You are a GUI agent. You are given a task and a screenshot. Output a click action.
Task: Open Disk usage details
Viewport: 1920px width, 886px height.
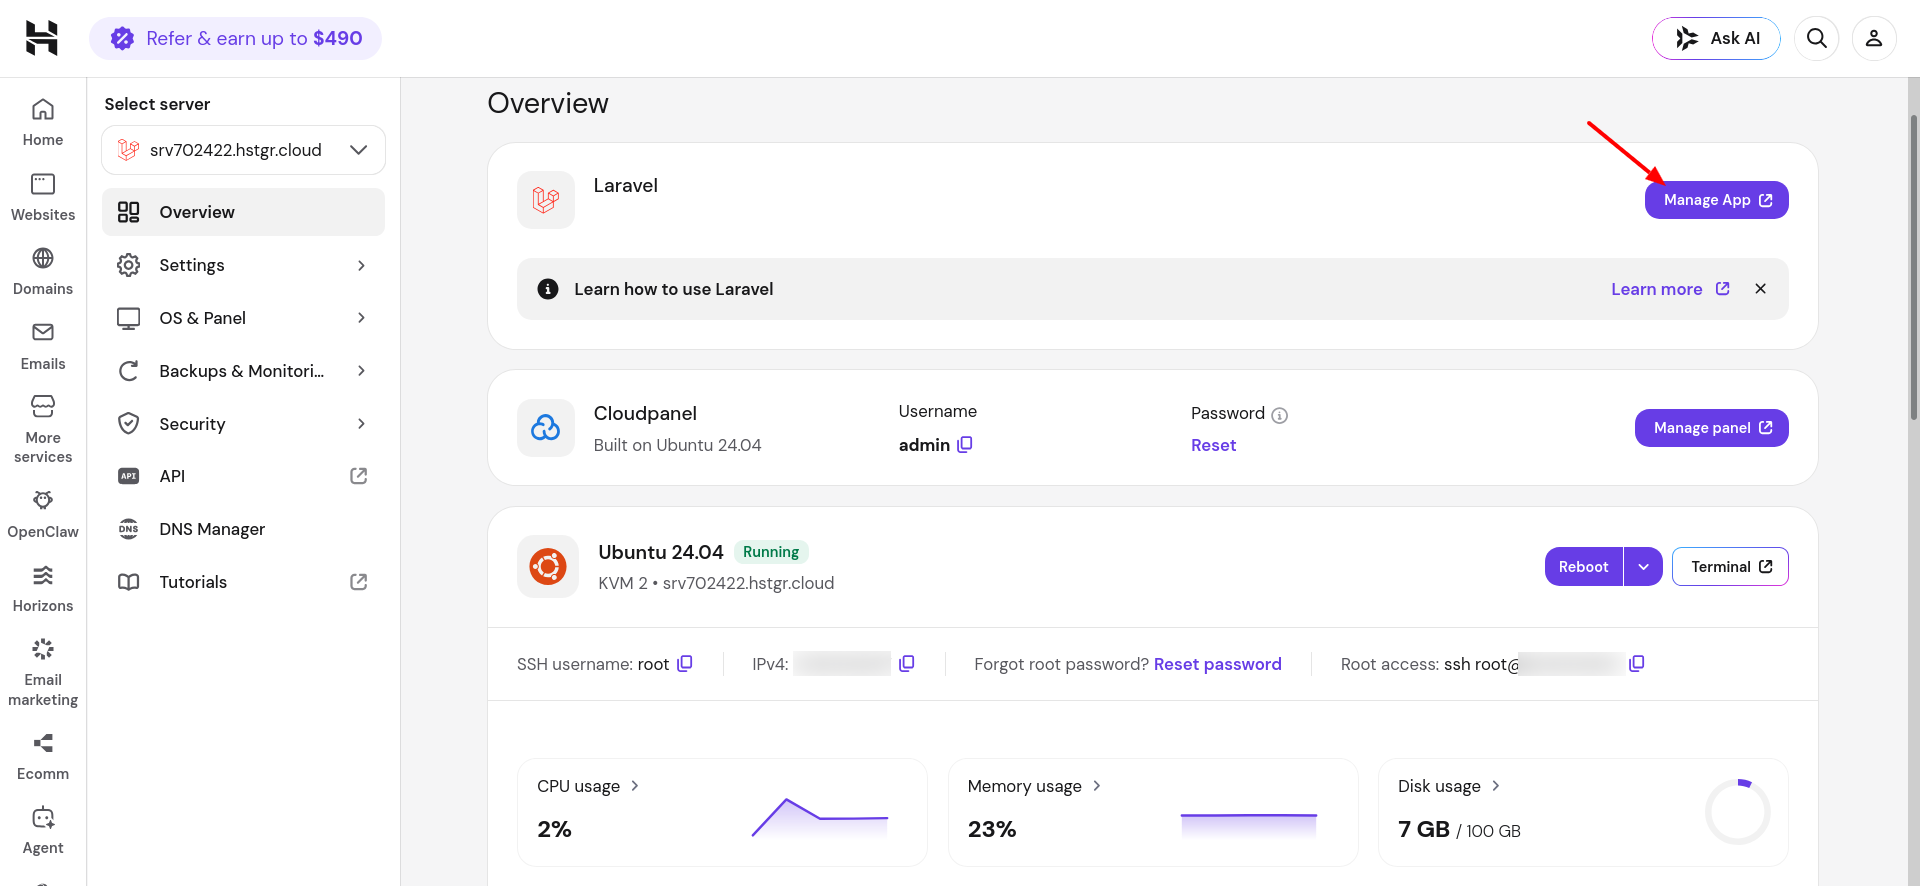(1449, 786)
